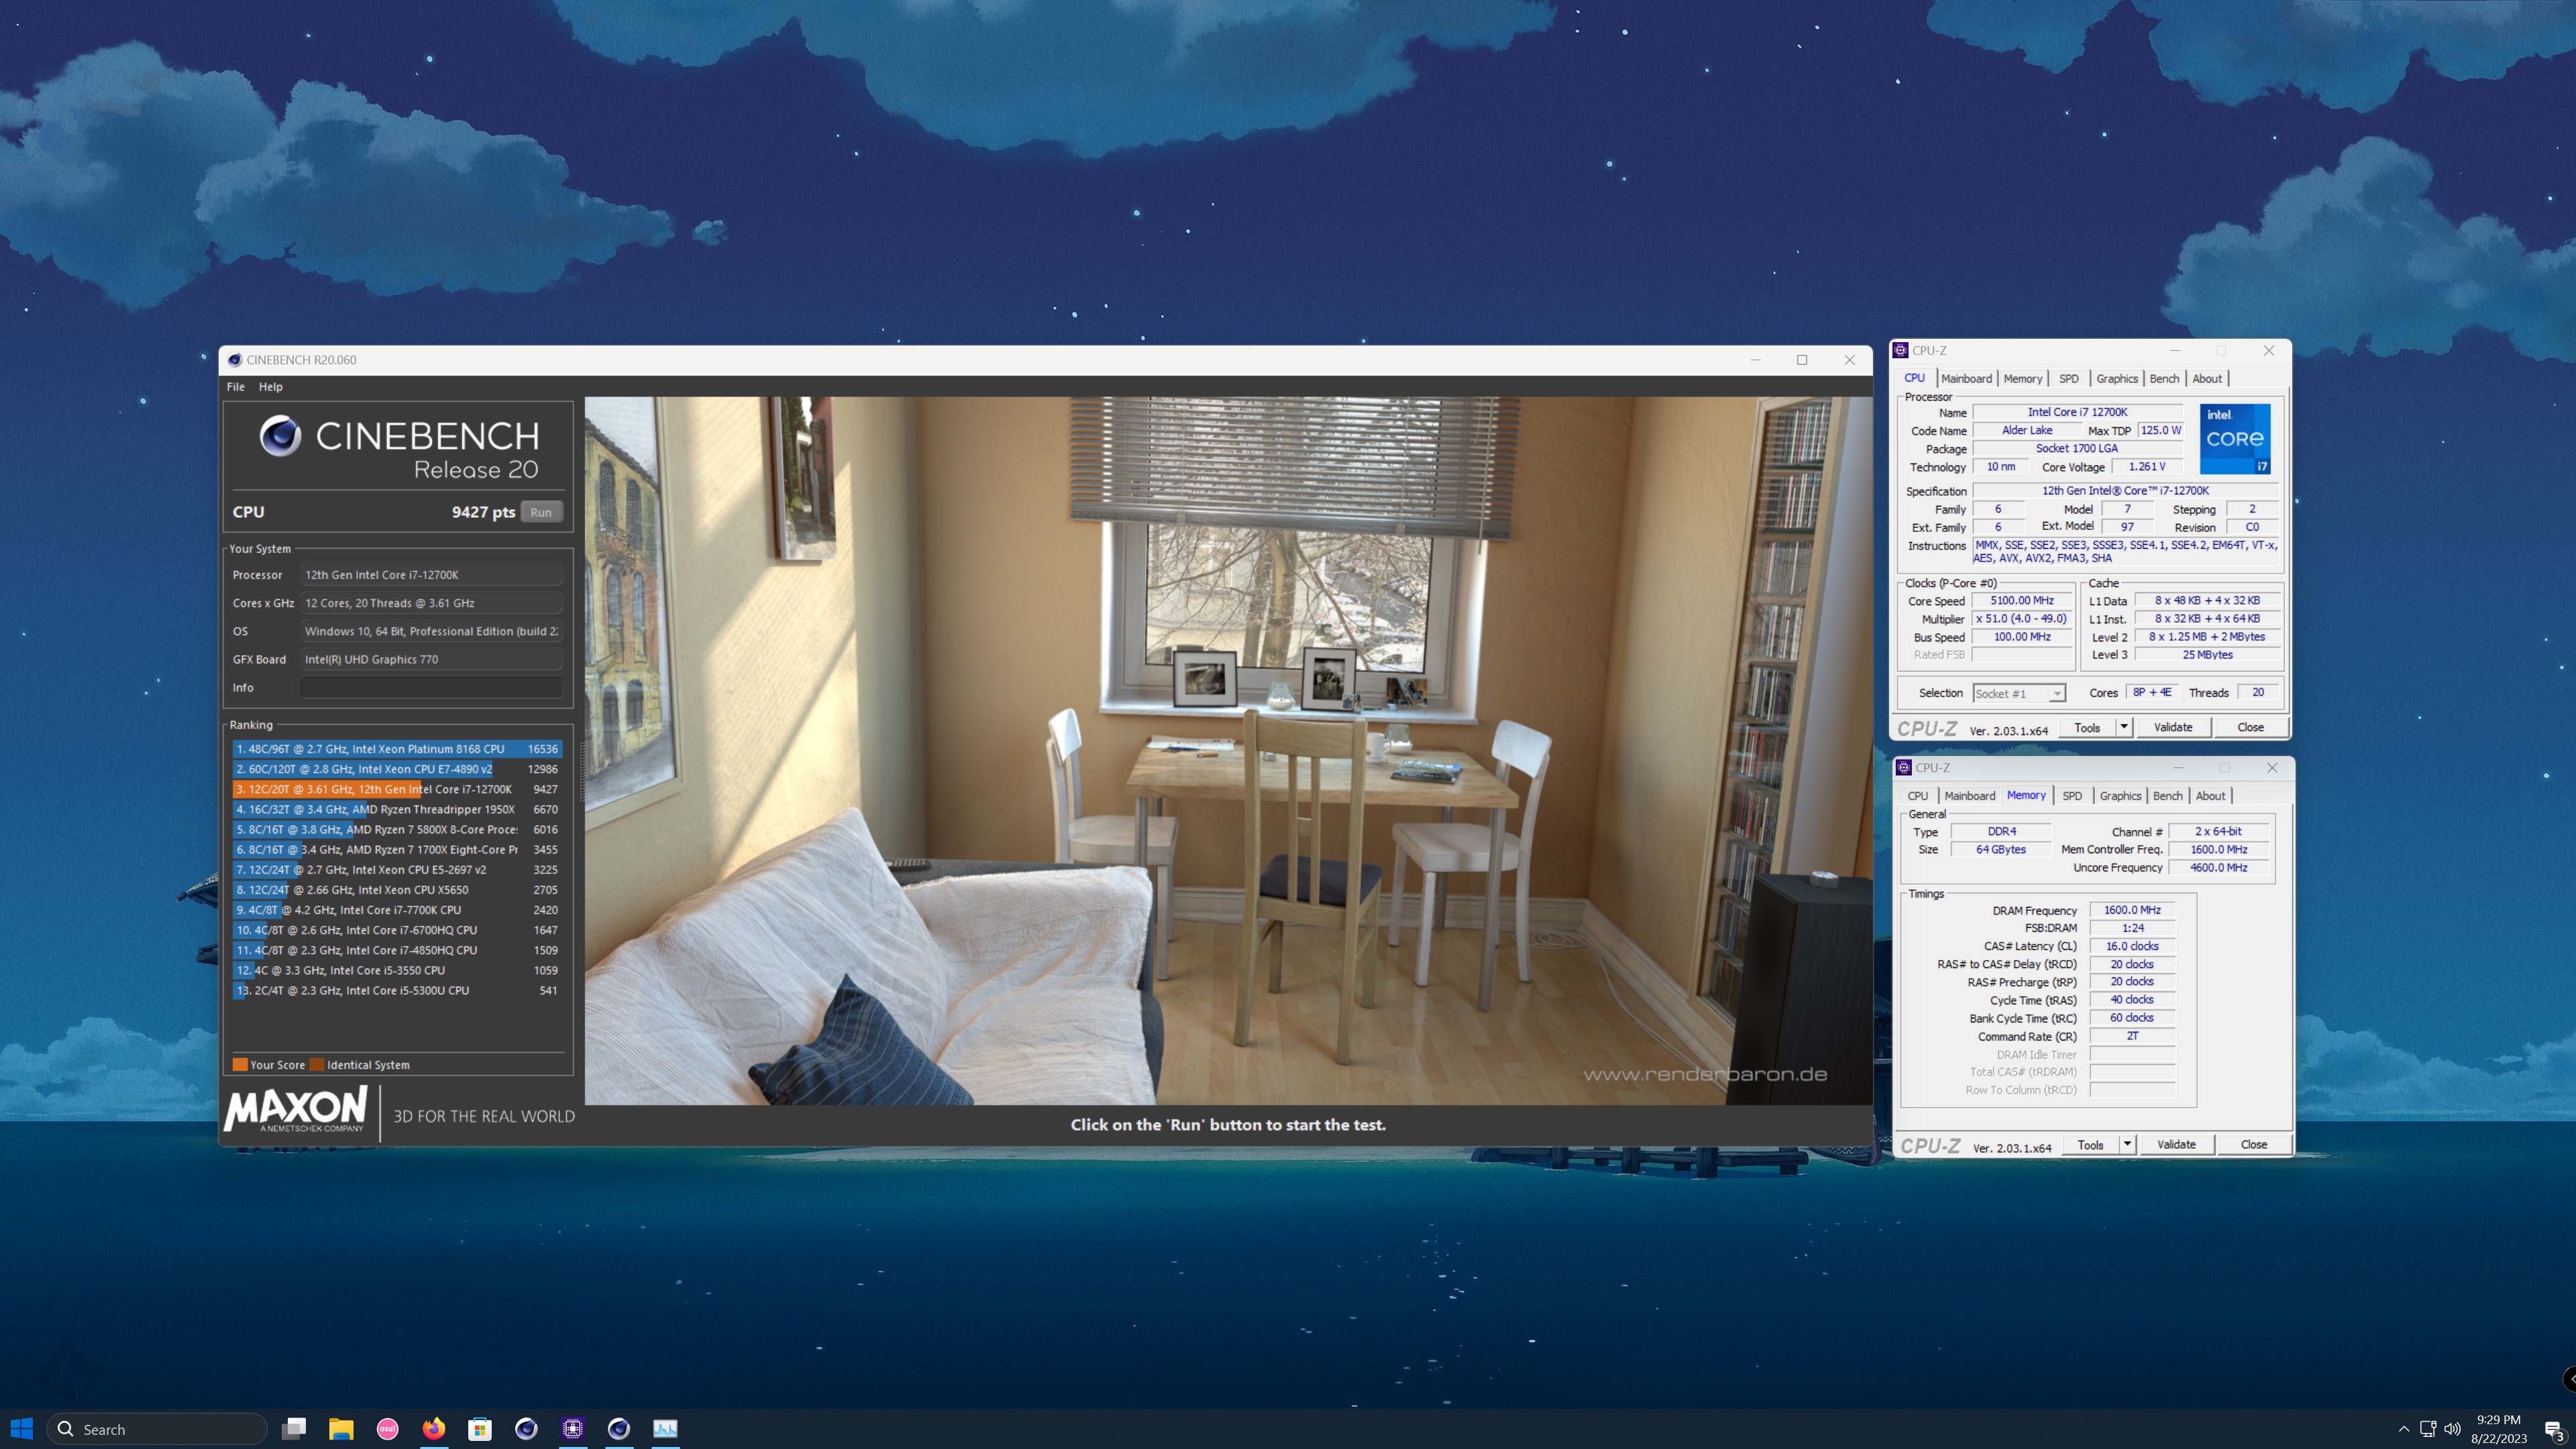
Task: Open SPD tab in CPU-Z Processor window
Action: (x=2069, y=378)
